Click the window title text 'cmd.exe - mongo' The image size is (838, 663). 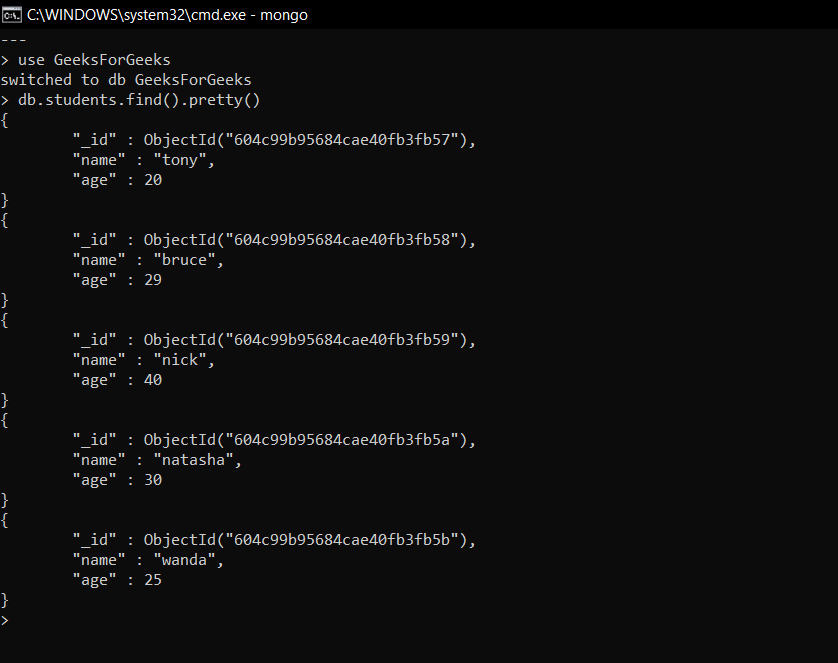point(167,15)
